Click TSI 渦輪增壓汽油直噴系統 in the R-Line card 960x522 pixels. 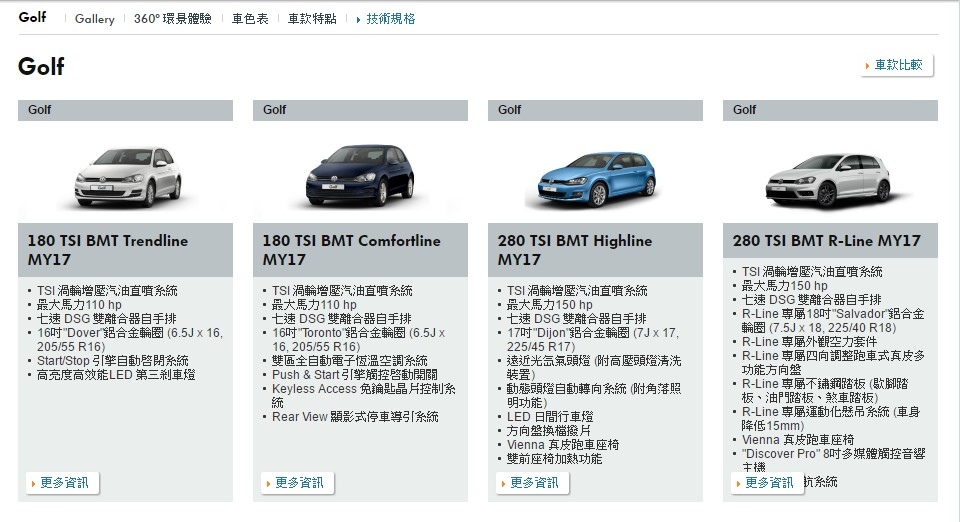coord(812,272)
